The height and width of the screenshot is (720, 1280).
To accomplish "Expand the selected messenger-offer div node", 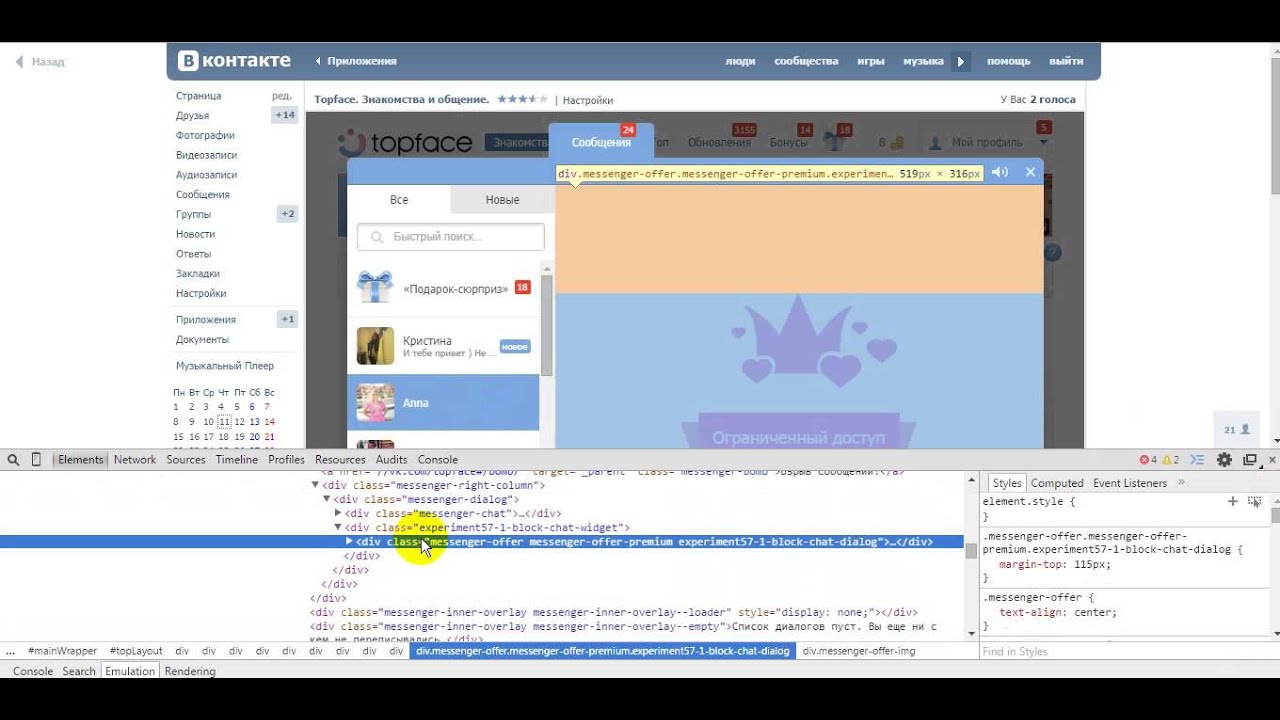I will coord(349,541).
